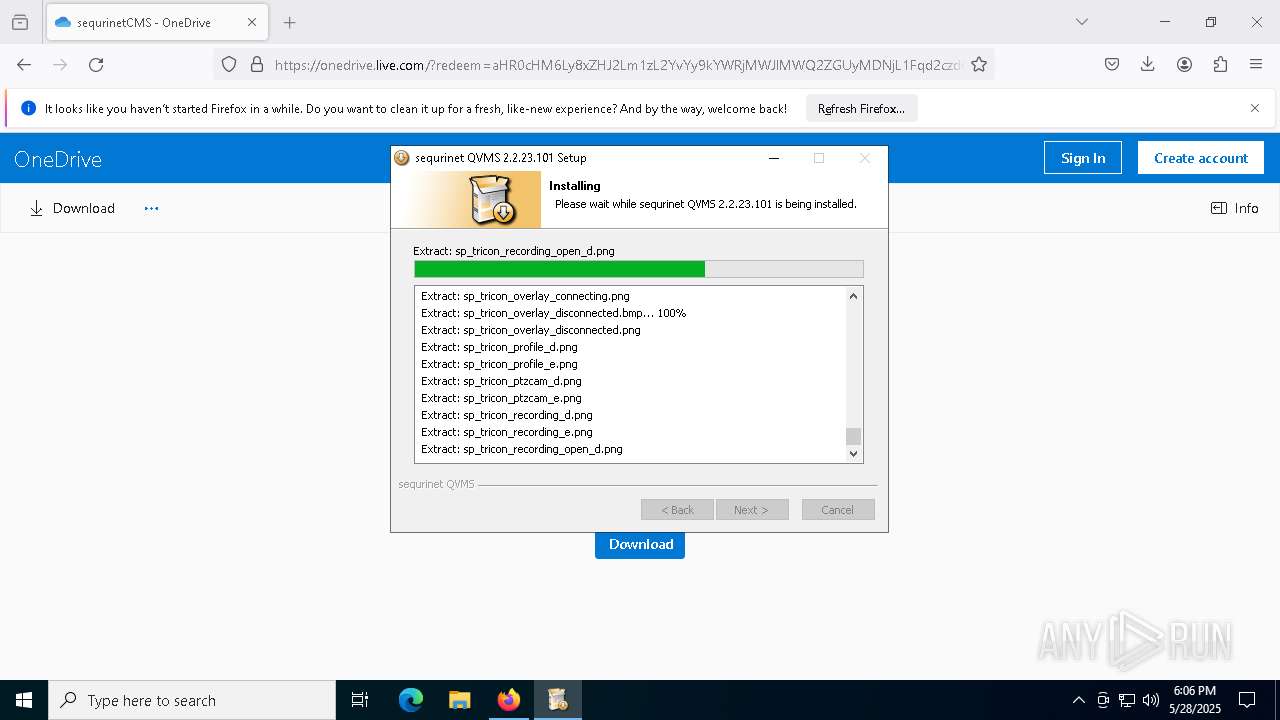Open the Firefox downloads panel
Screen dimensions: 1280x720
pyautogui.click(x=1148, y=64)
